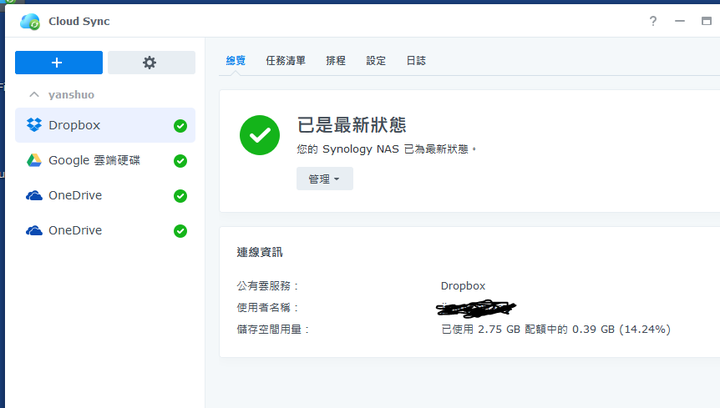Click the Dropbox logo icon

tap(34, 125)
